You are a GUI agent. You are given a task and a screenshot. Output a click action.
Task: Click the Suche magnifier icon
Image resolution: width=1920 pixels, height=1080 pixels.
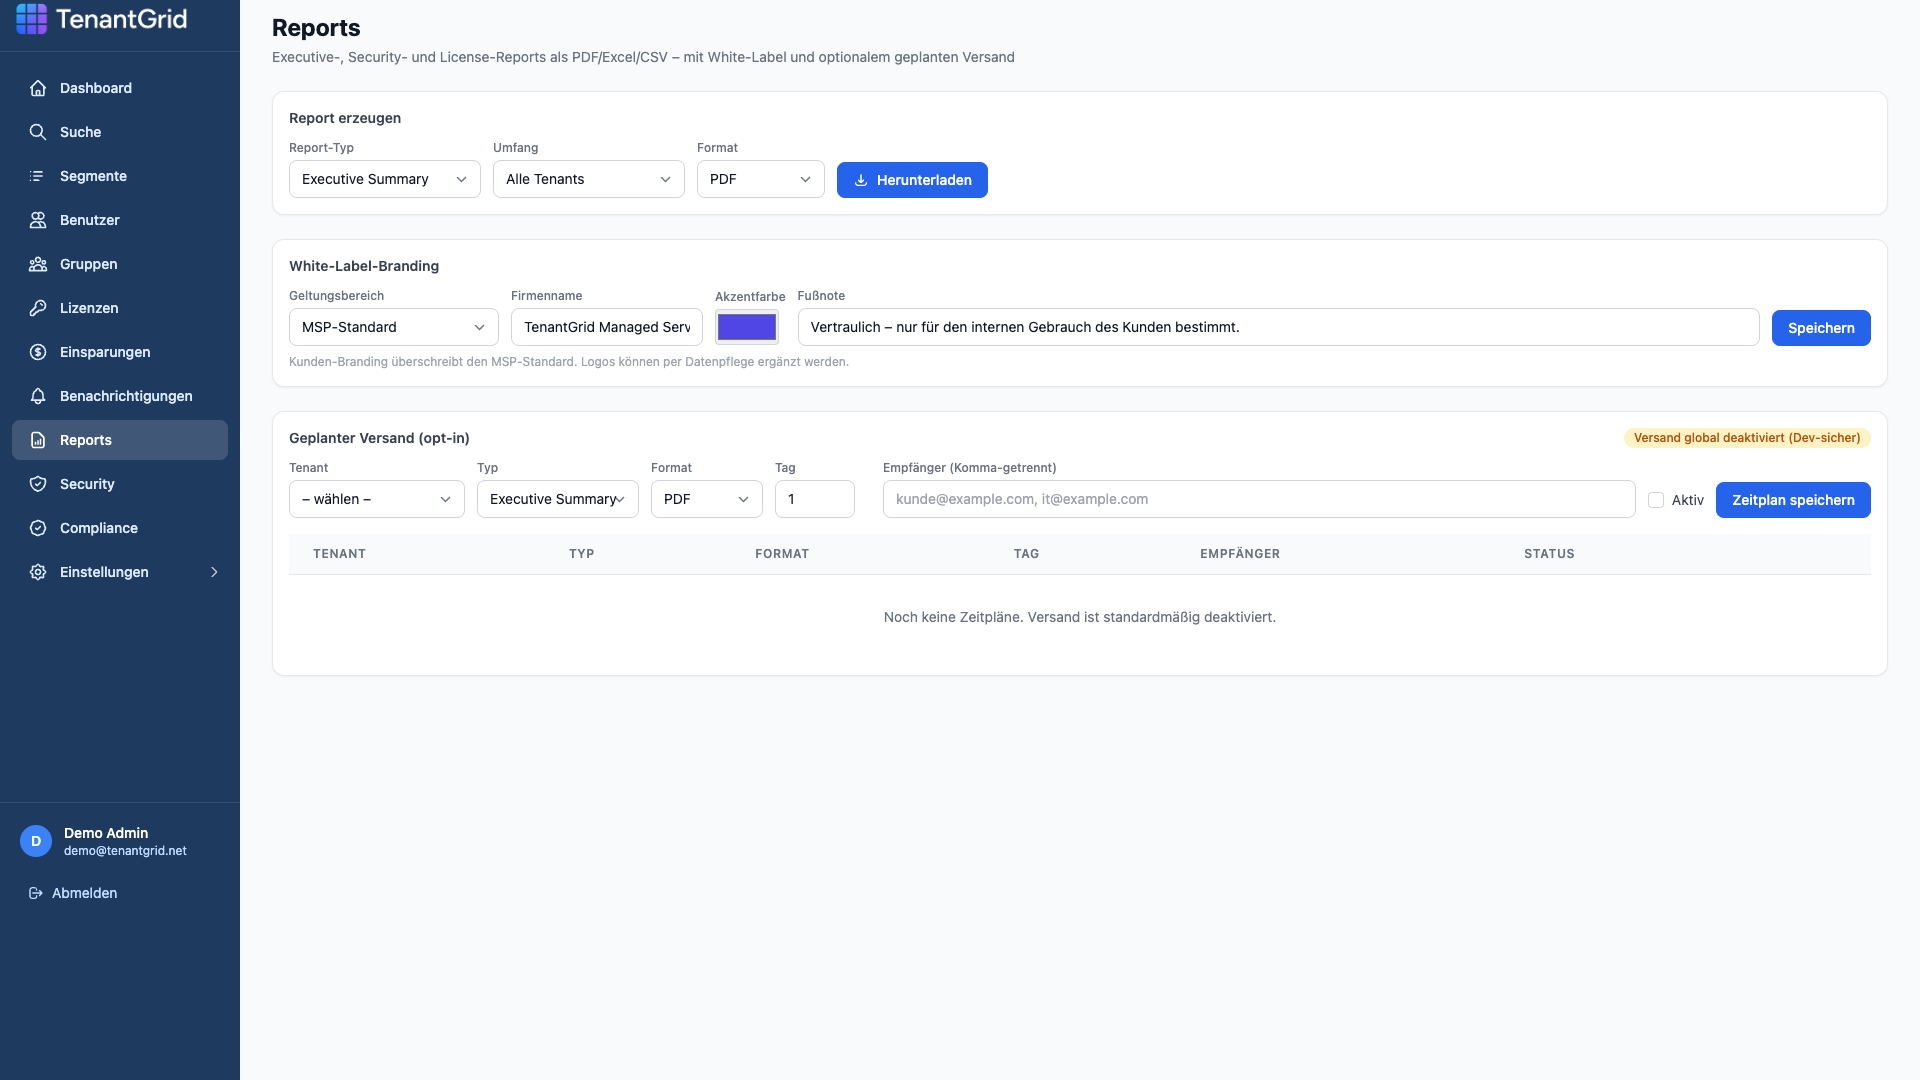pyautogui.click(x=38, y=132)
